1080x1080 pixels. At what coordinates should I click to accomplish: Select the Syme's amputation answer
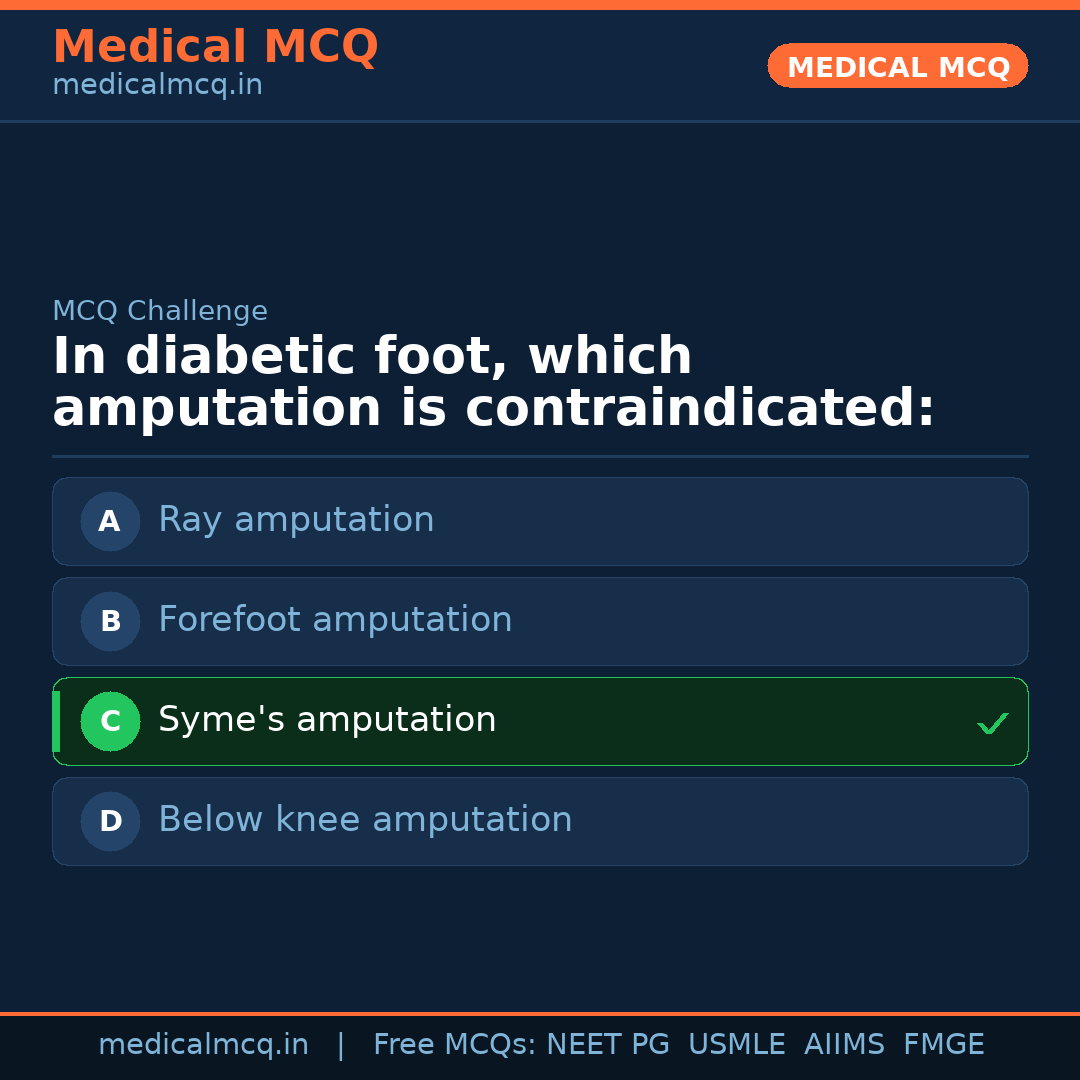327,720
